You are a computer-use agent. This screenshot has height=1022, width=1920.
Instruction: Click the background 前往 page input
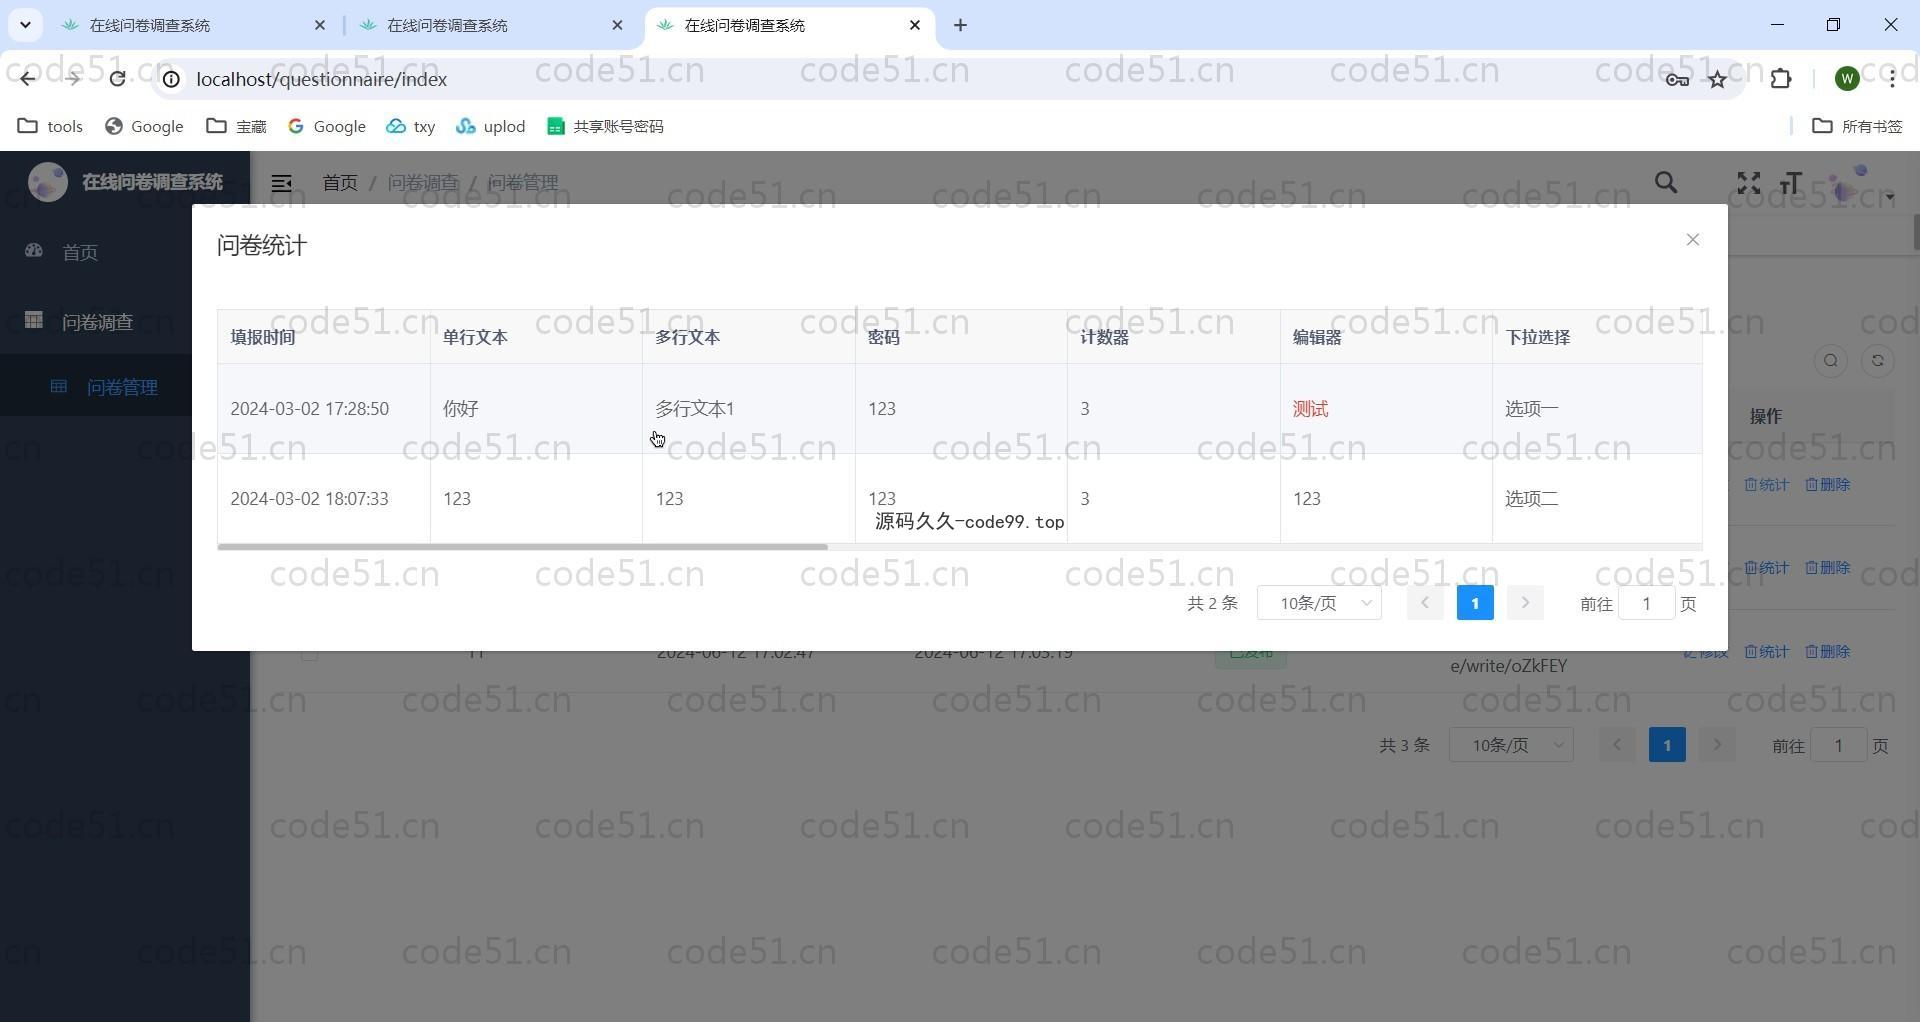[1838, 745]
